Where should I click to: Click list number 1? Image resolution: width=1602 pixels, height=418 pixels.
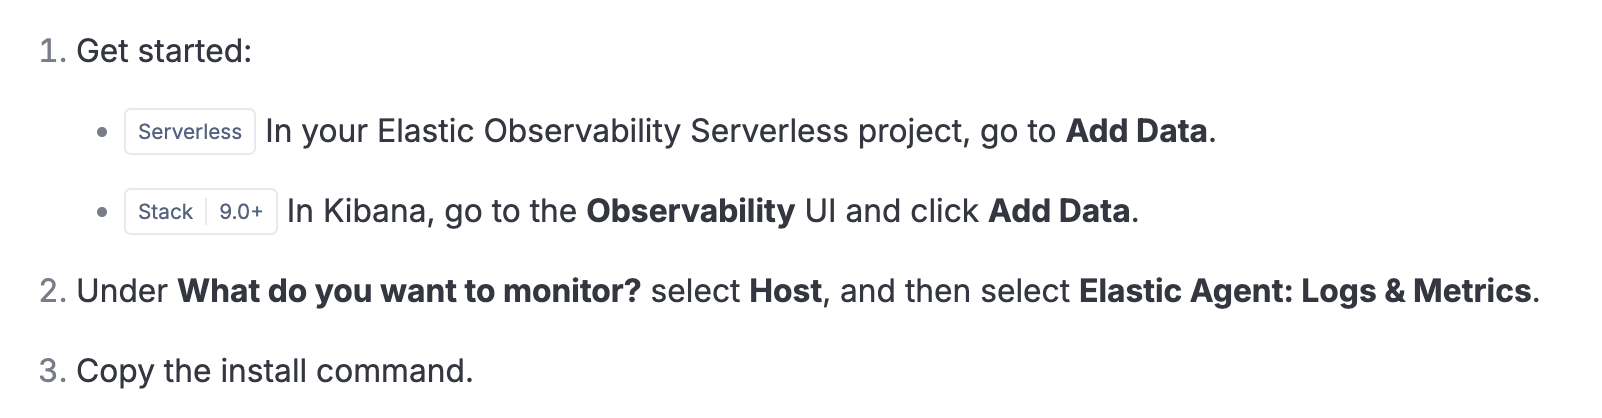(x=51, y=51)
